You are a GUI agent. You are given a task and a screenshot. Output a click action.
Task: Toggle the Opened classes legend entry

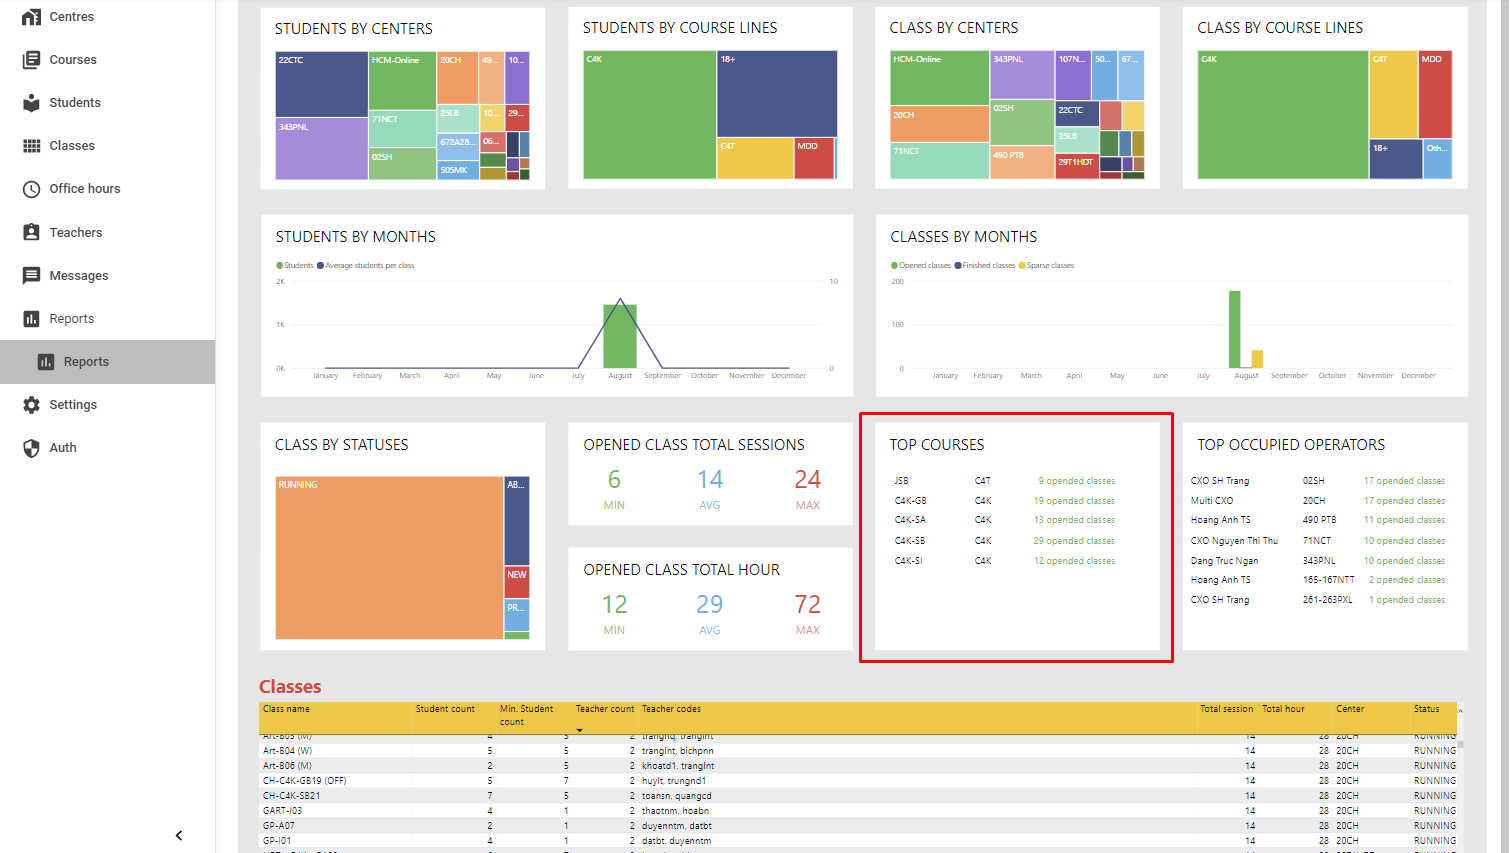coord(921,266)
